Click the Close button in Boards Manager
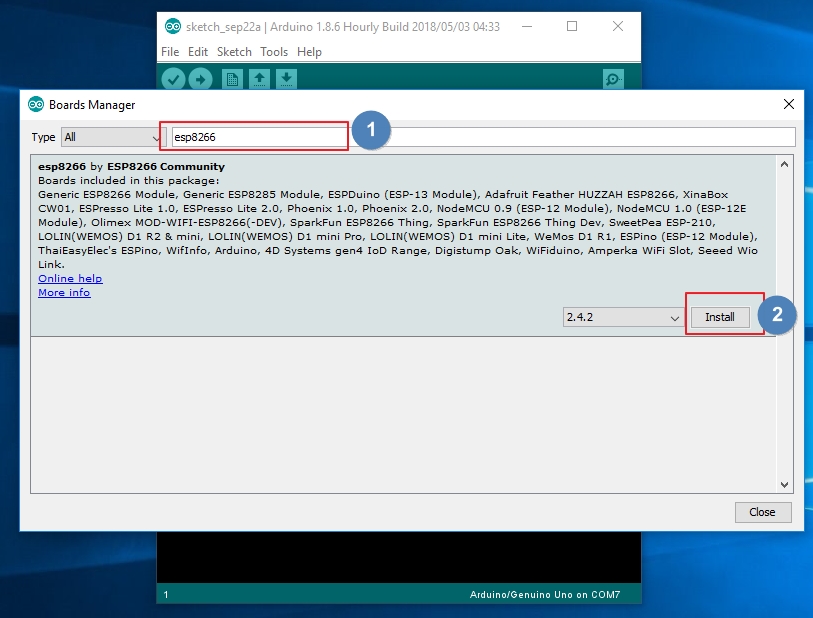This screenshot has width=813, height=618. point(763,512)
